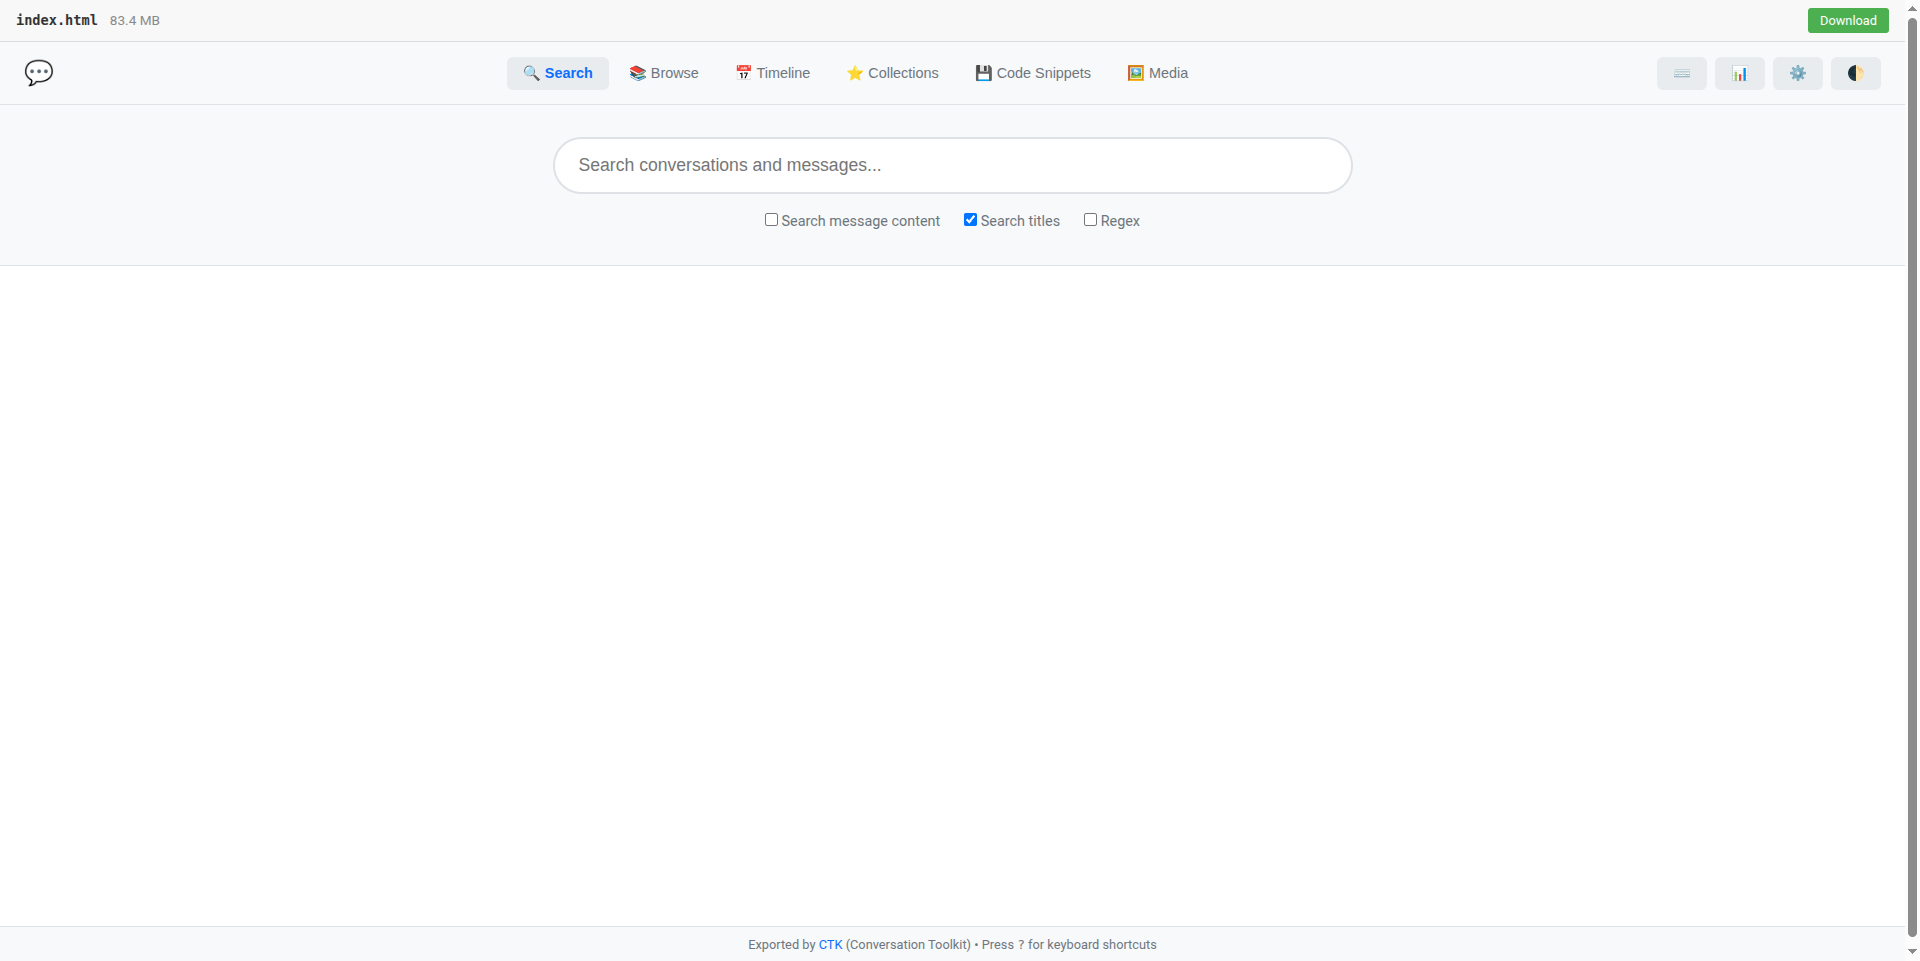Open the statistics bar chart icon

(1739, 73)
